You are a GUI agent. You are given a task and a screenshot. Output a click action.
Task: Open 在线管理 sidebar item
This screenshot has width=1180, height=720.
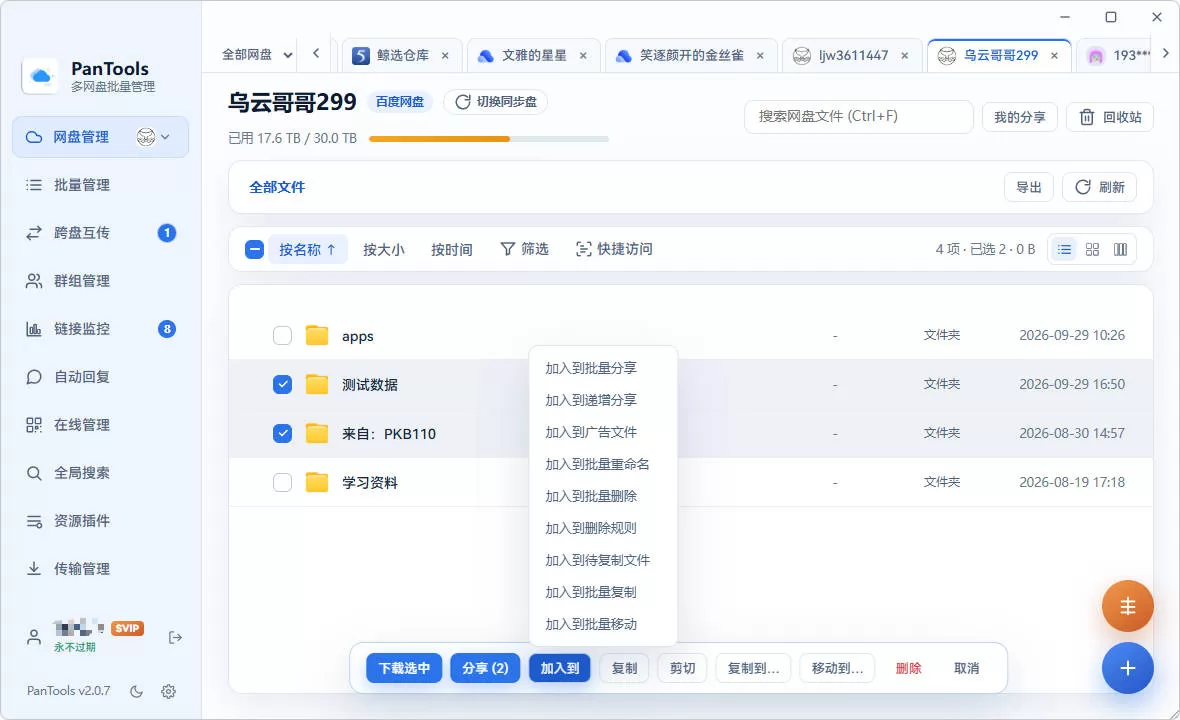[x=101, y=425]
